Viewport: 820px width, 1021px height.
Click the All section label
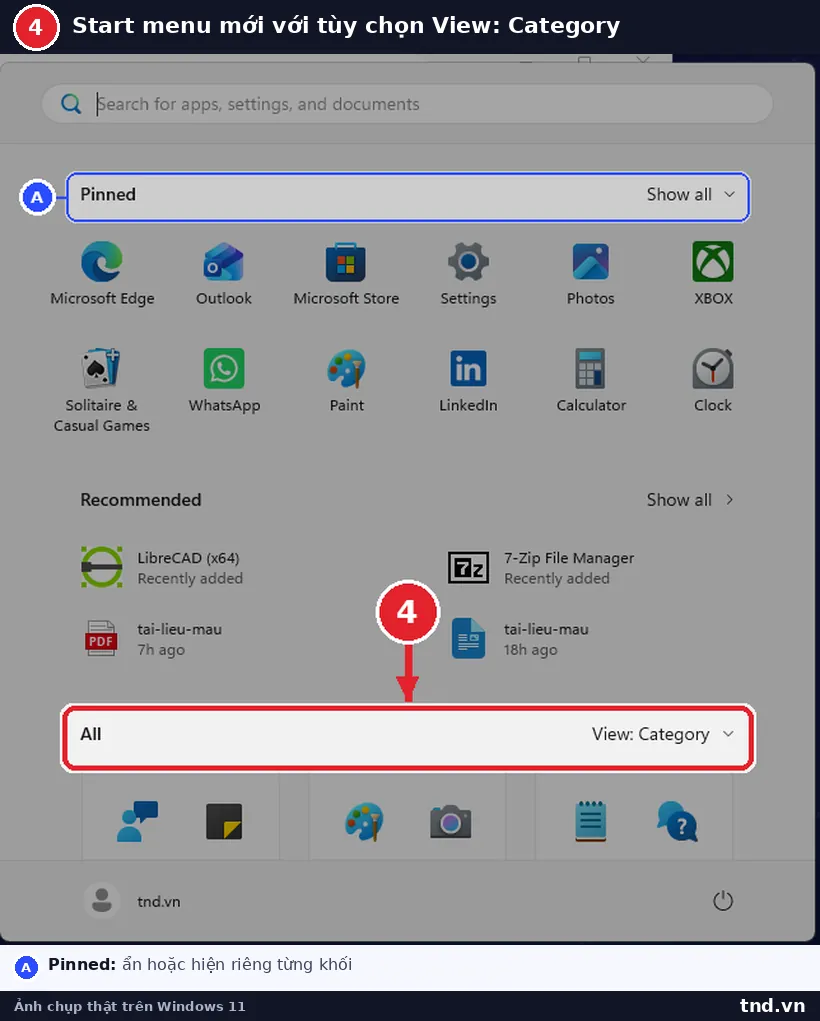[91, 734]
